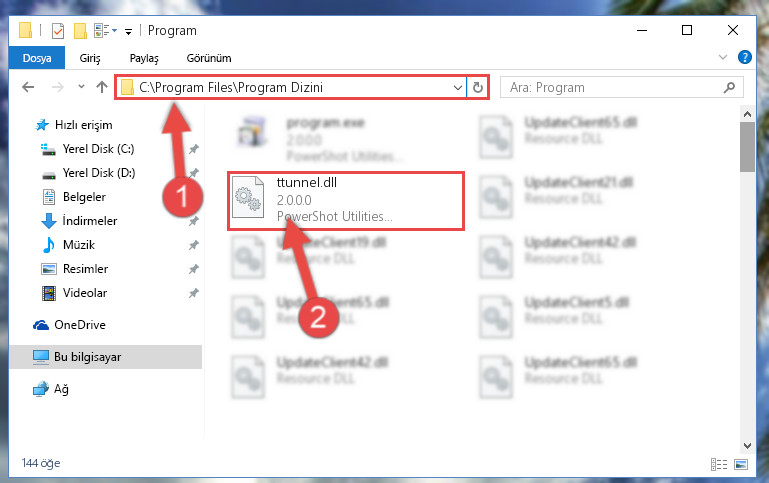Click the Up directory arrow
The image size is (769, 483).
coord(102,87)
